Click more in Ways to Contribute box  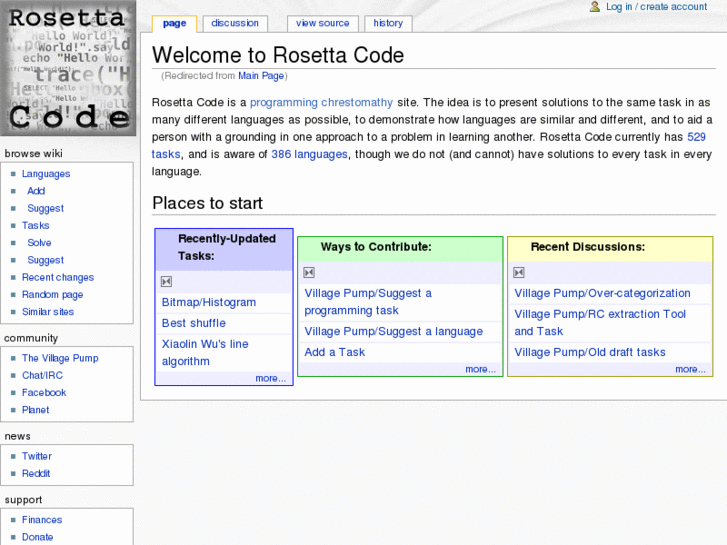(480, 369)
